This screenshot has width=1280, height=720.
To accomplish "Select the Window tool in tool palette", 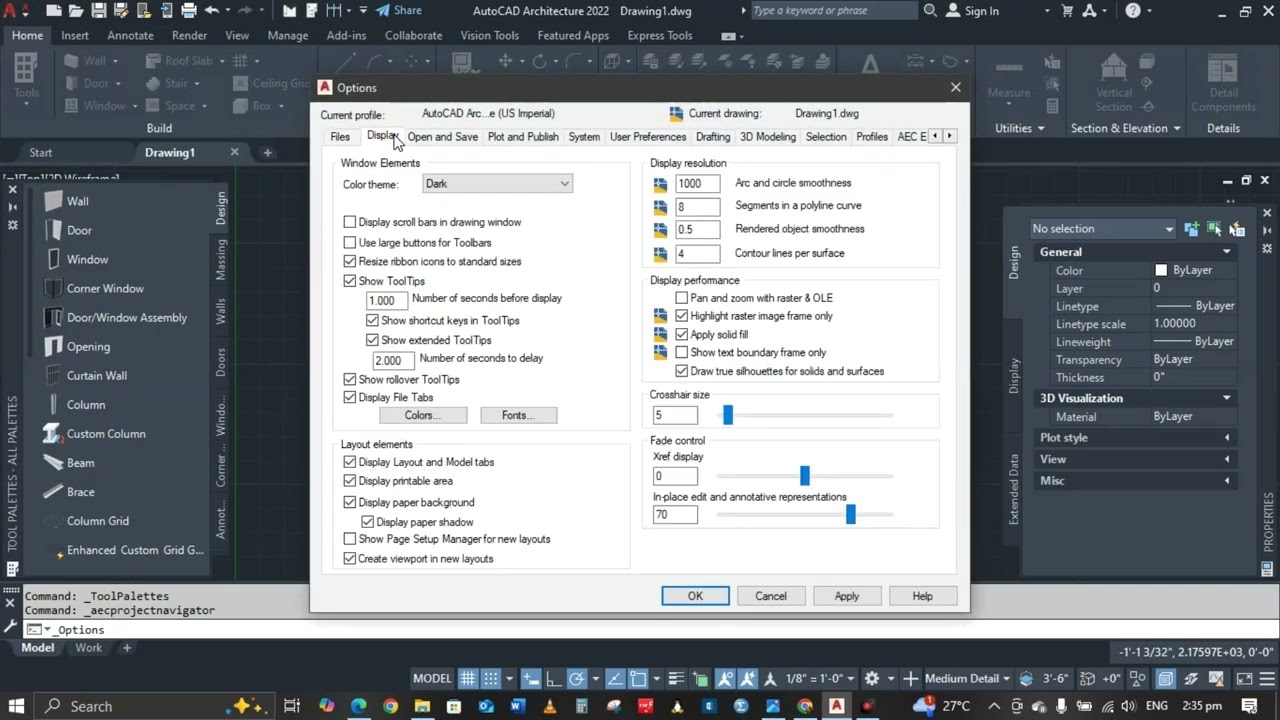I will tap(75, 259).
